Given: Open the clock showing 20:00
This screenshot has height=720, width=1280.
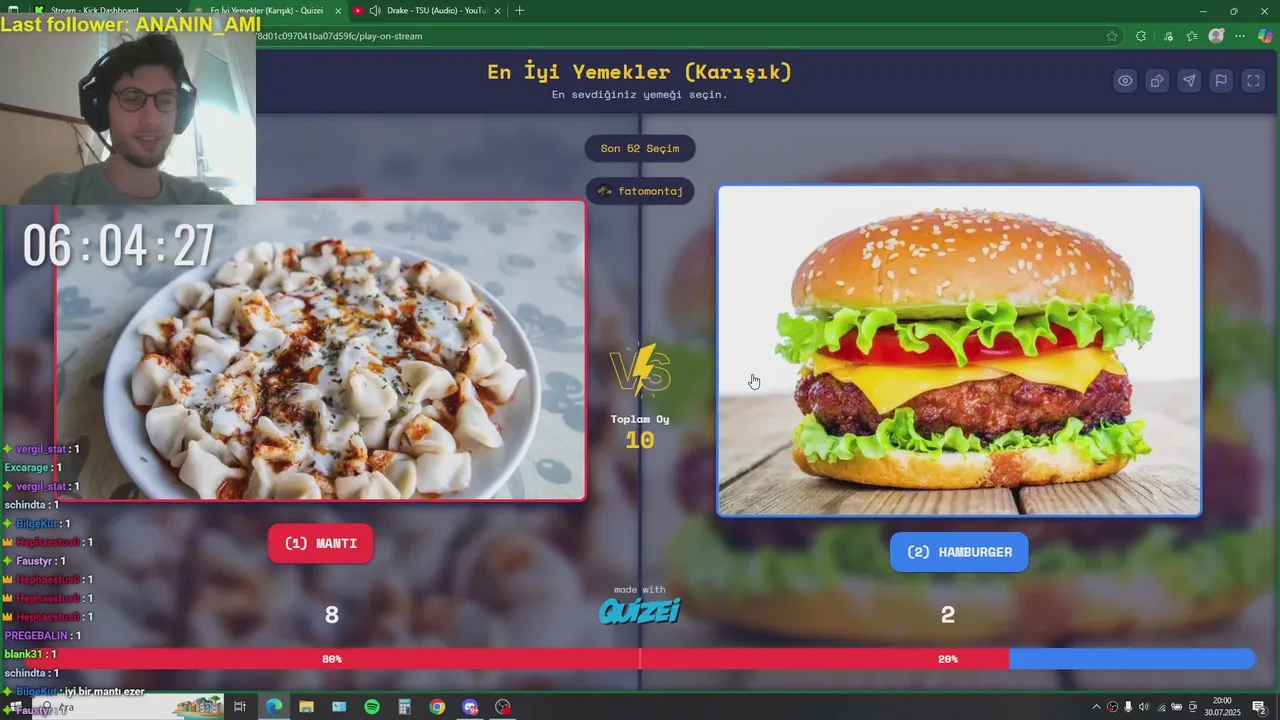Looking at the screenshot, I should [x=1222, y=707].
